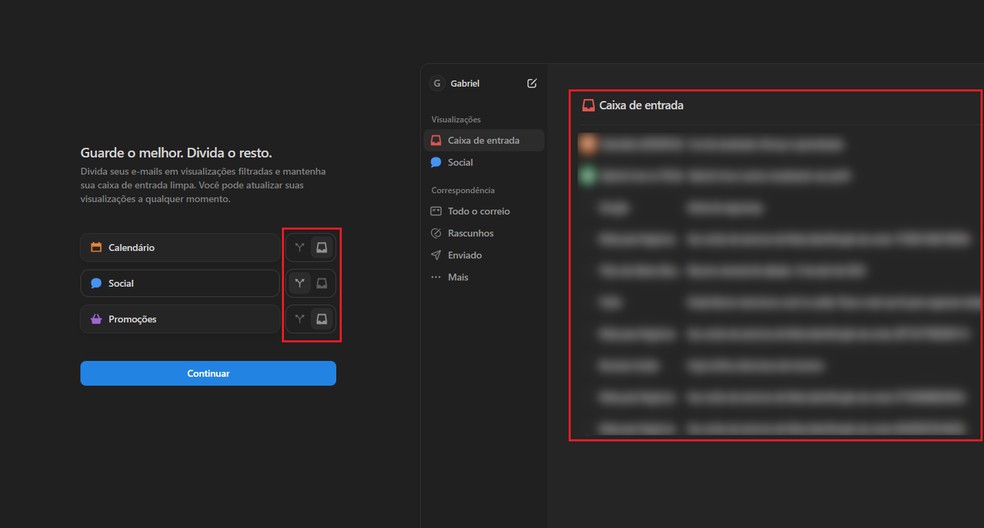
Task: Keep Promoções in the inbox
Action: [321, 319]
